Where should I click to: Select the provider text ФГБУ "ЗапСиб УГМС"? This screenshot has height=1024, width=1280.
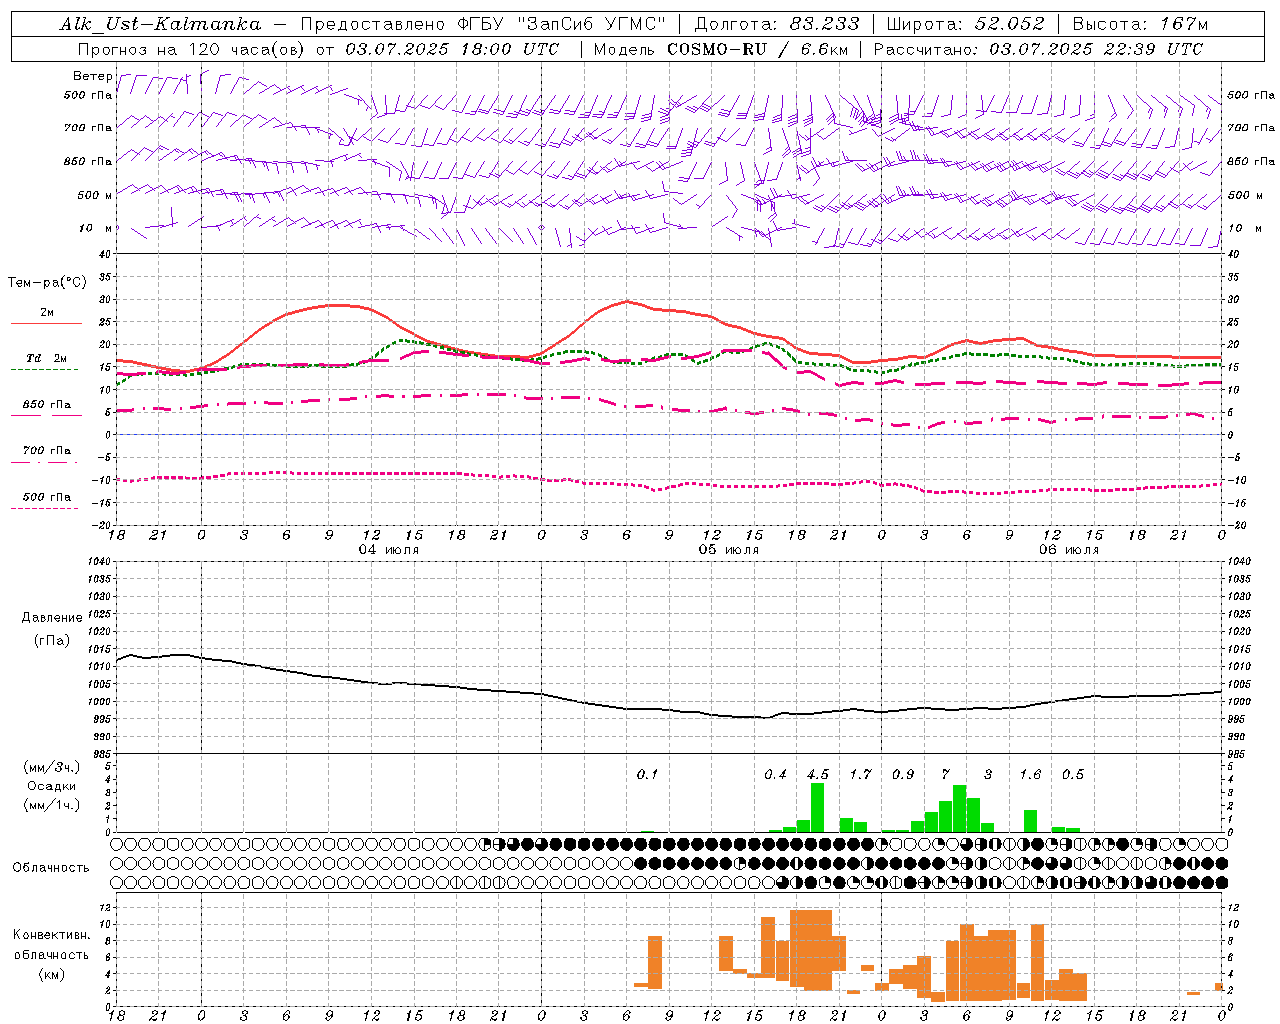(563, 24)
